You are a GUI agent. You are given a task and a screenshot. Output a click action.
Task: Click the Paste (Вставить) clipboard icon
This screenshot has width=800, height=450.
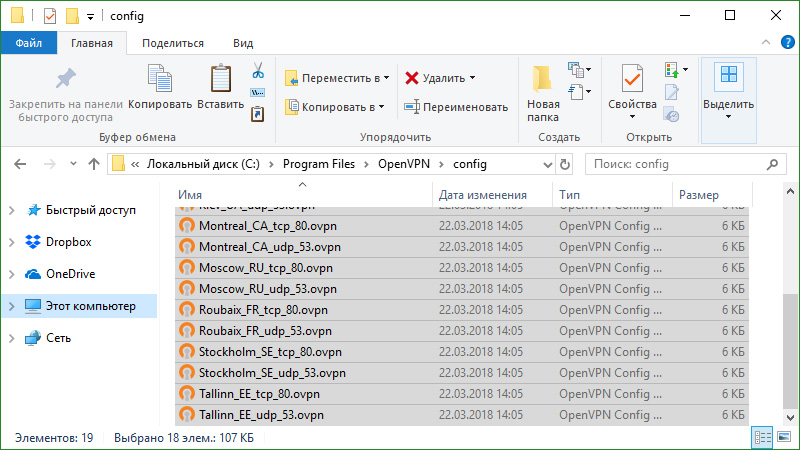click(x=220, y=80)
